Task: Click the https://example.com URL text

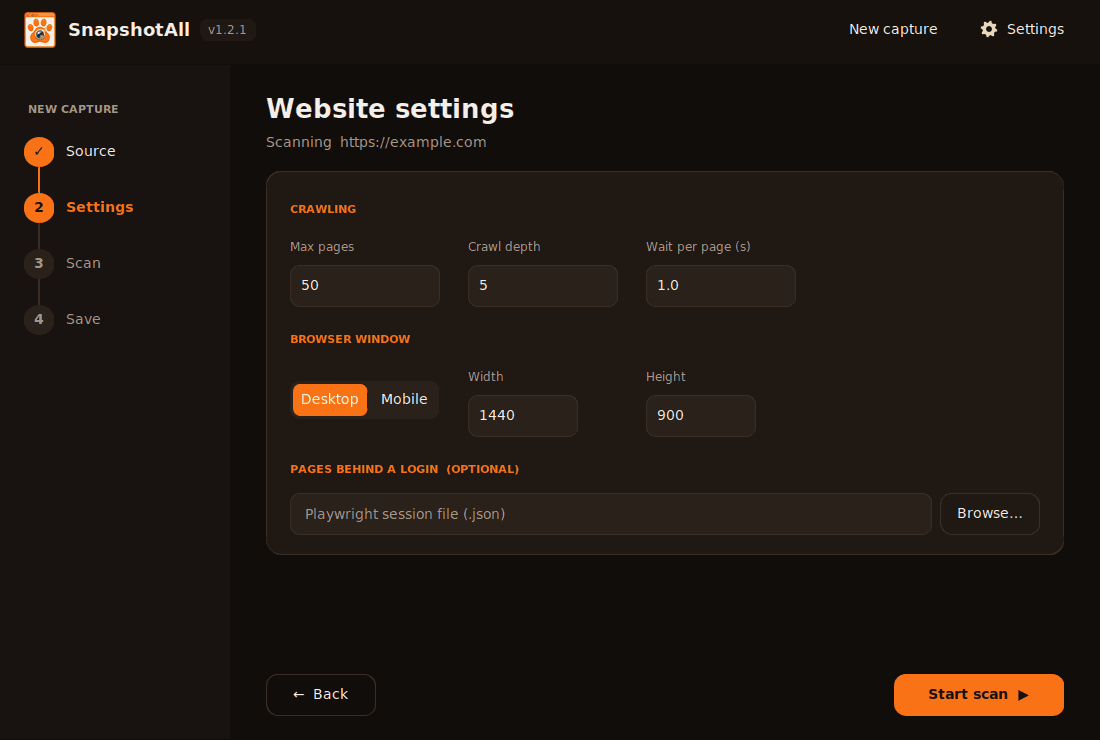Action: (x=413, y=142)
